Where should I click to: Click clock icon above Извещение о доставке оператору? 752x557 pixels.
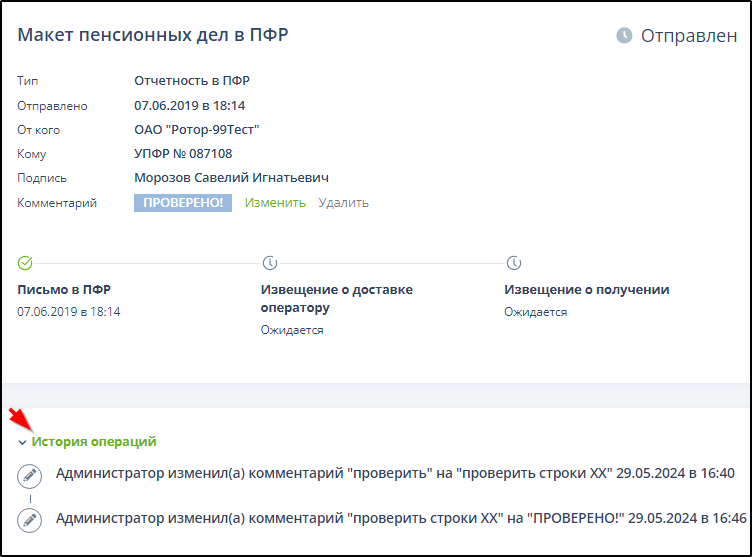[x=269, y=263]
